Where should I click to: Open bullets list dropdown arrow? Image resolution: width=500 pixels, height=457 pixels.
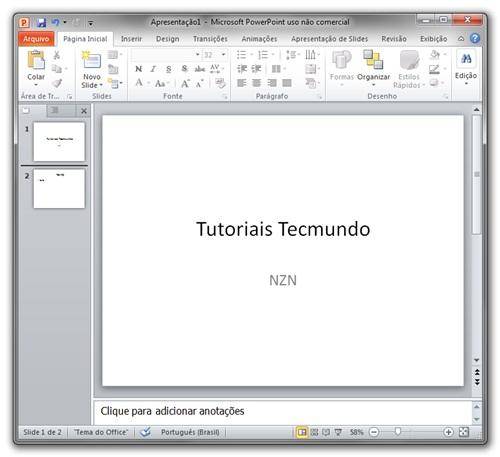click(252, 55)
